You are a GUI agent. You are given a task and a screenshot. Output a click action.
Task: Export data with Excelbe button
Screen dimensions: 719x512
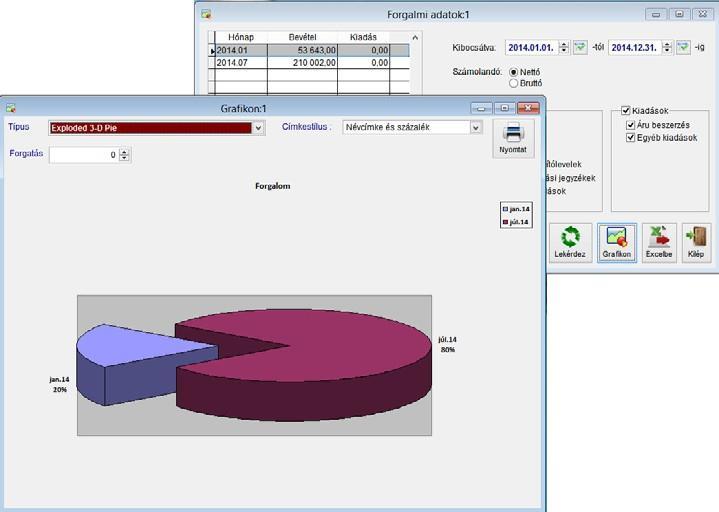[x=659, y=243]
